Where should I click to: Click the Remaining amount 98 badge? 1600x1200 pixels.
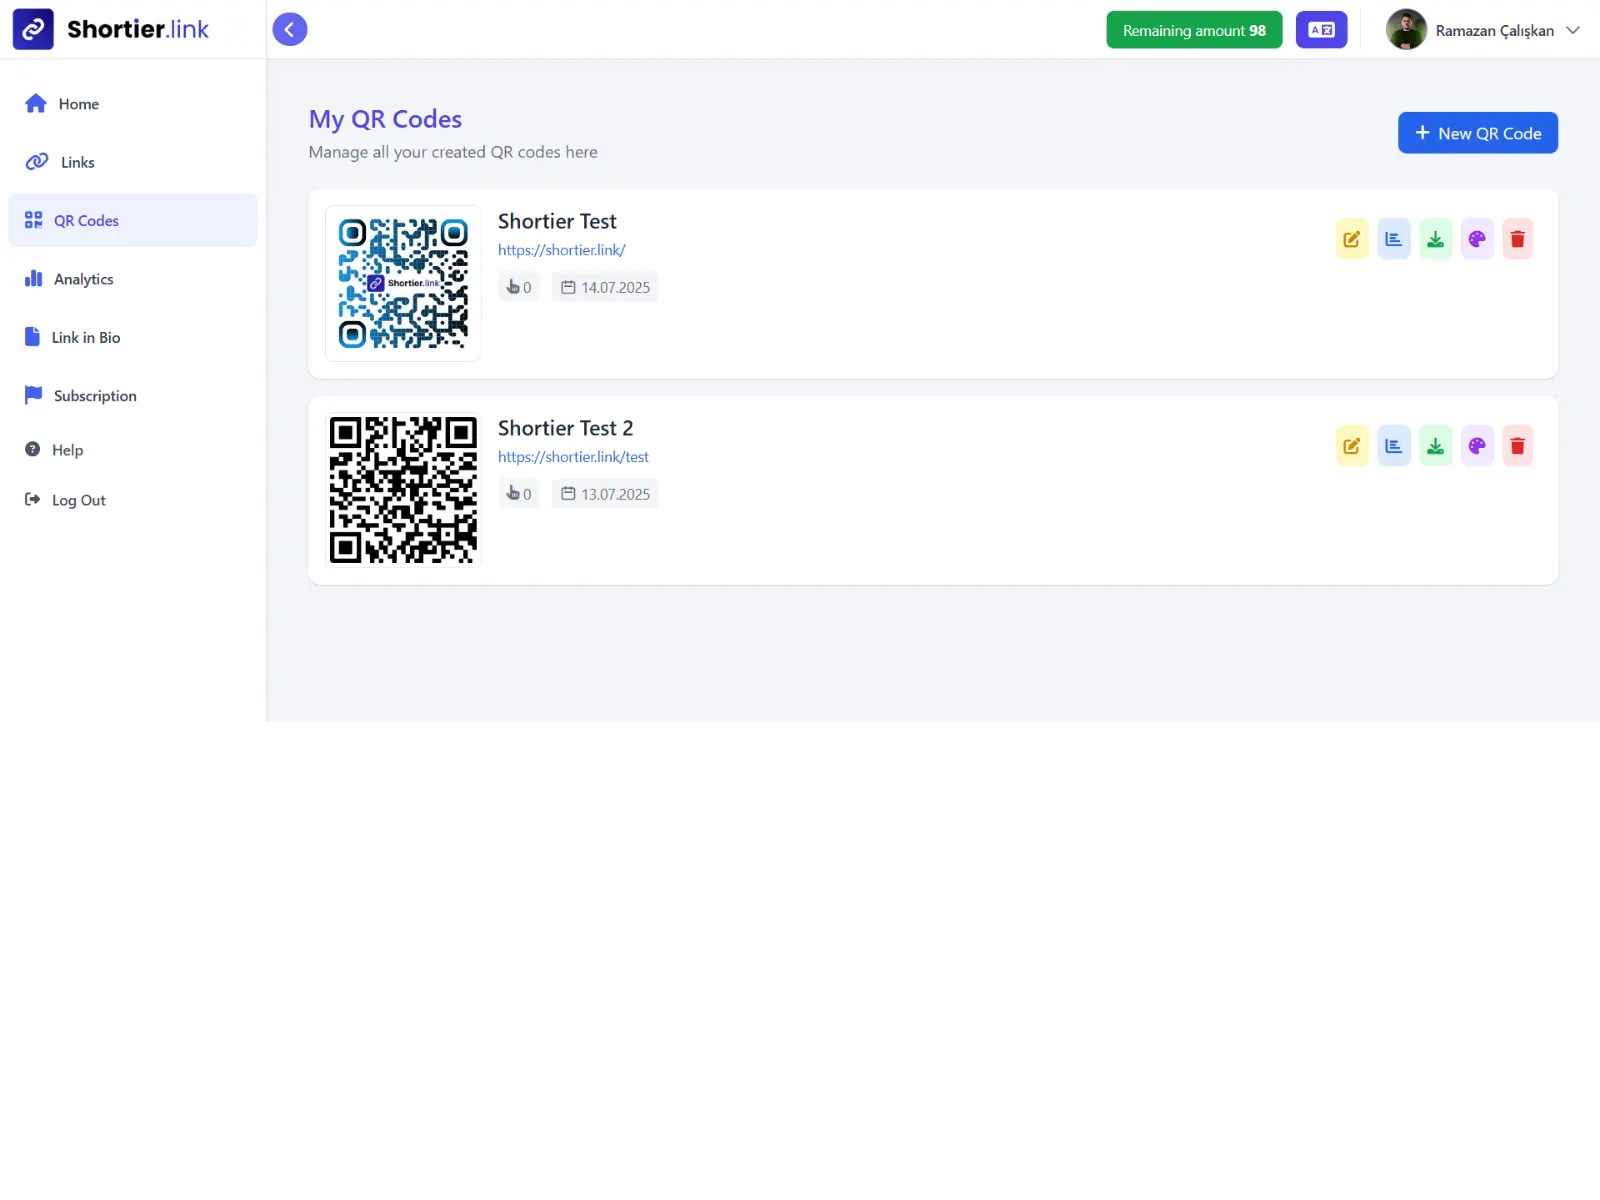pos(1194,30)
